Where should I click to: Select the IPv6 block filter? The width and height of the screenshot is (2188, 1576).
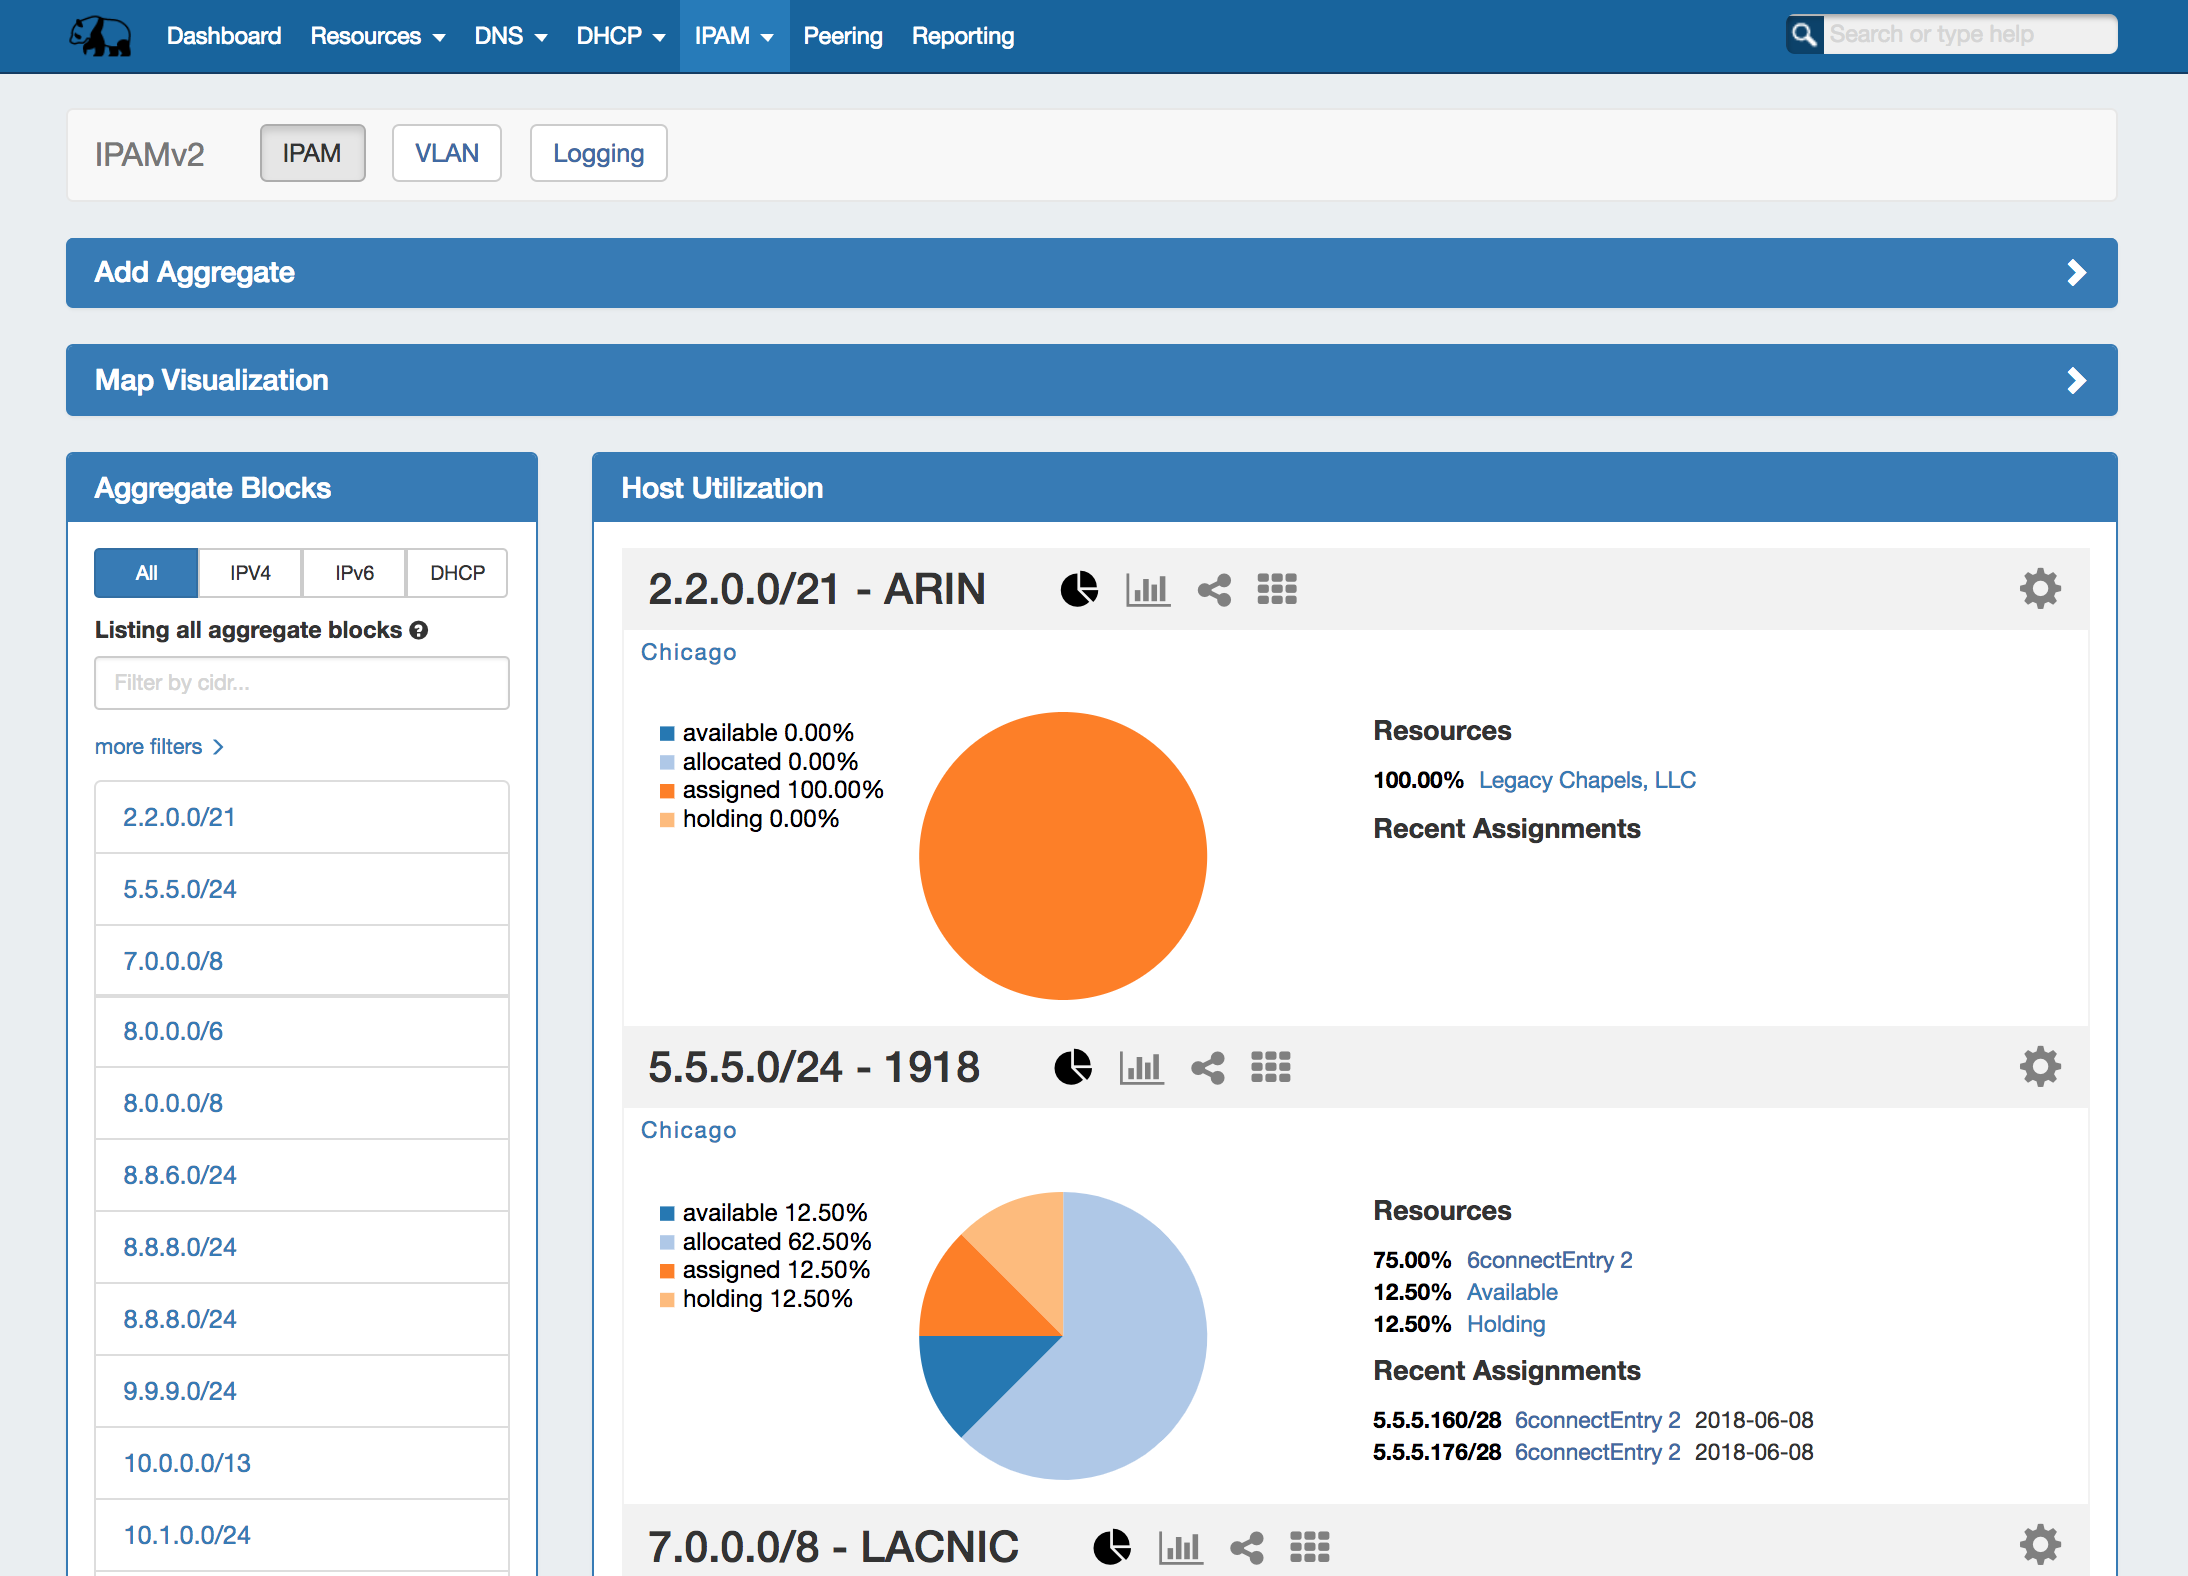[354, 573]
